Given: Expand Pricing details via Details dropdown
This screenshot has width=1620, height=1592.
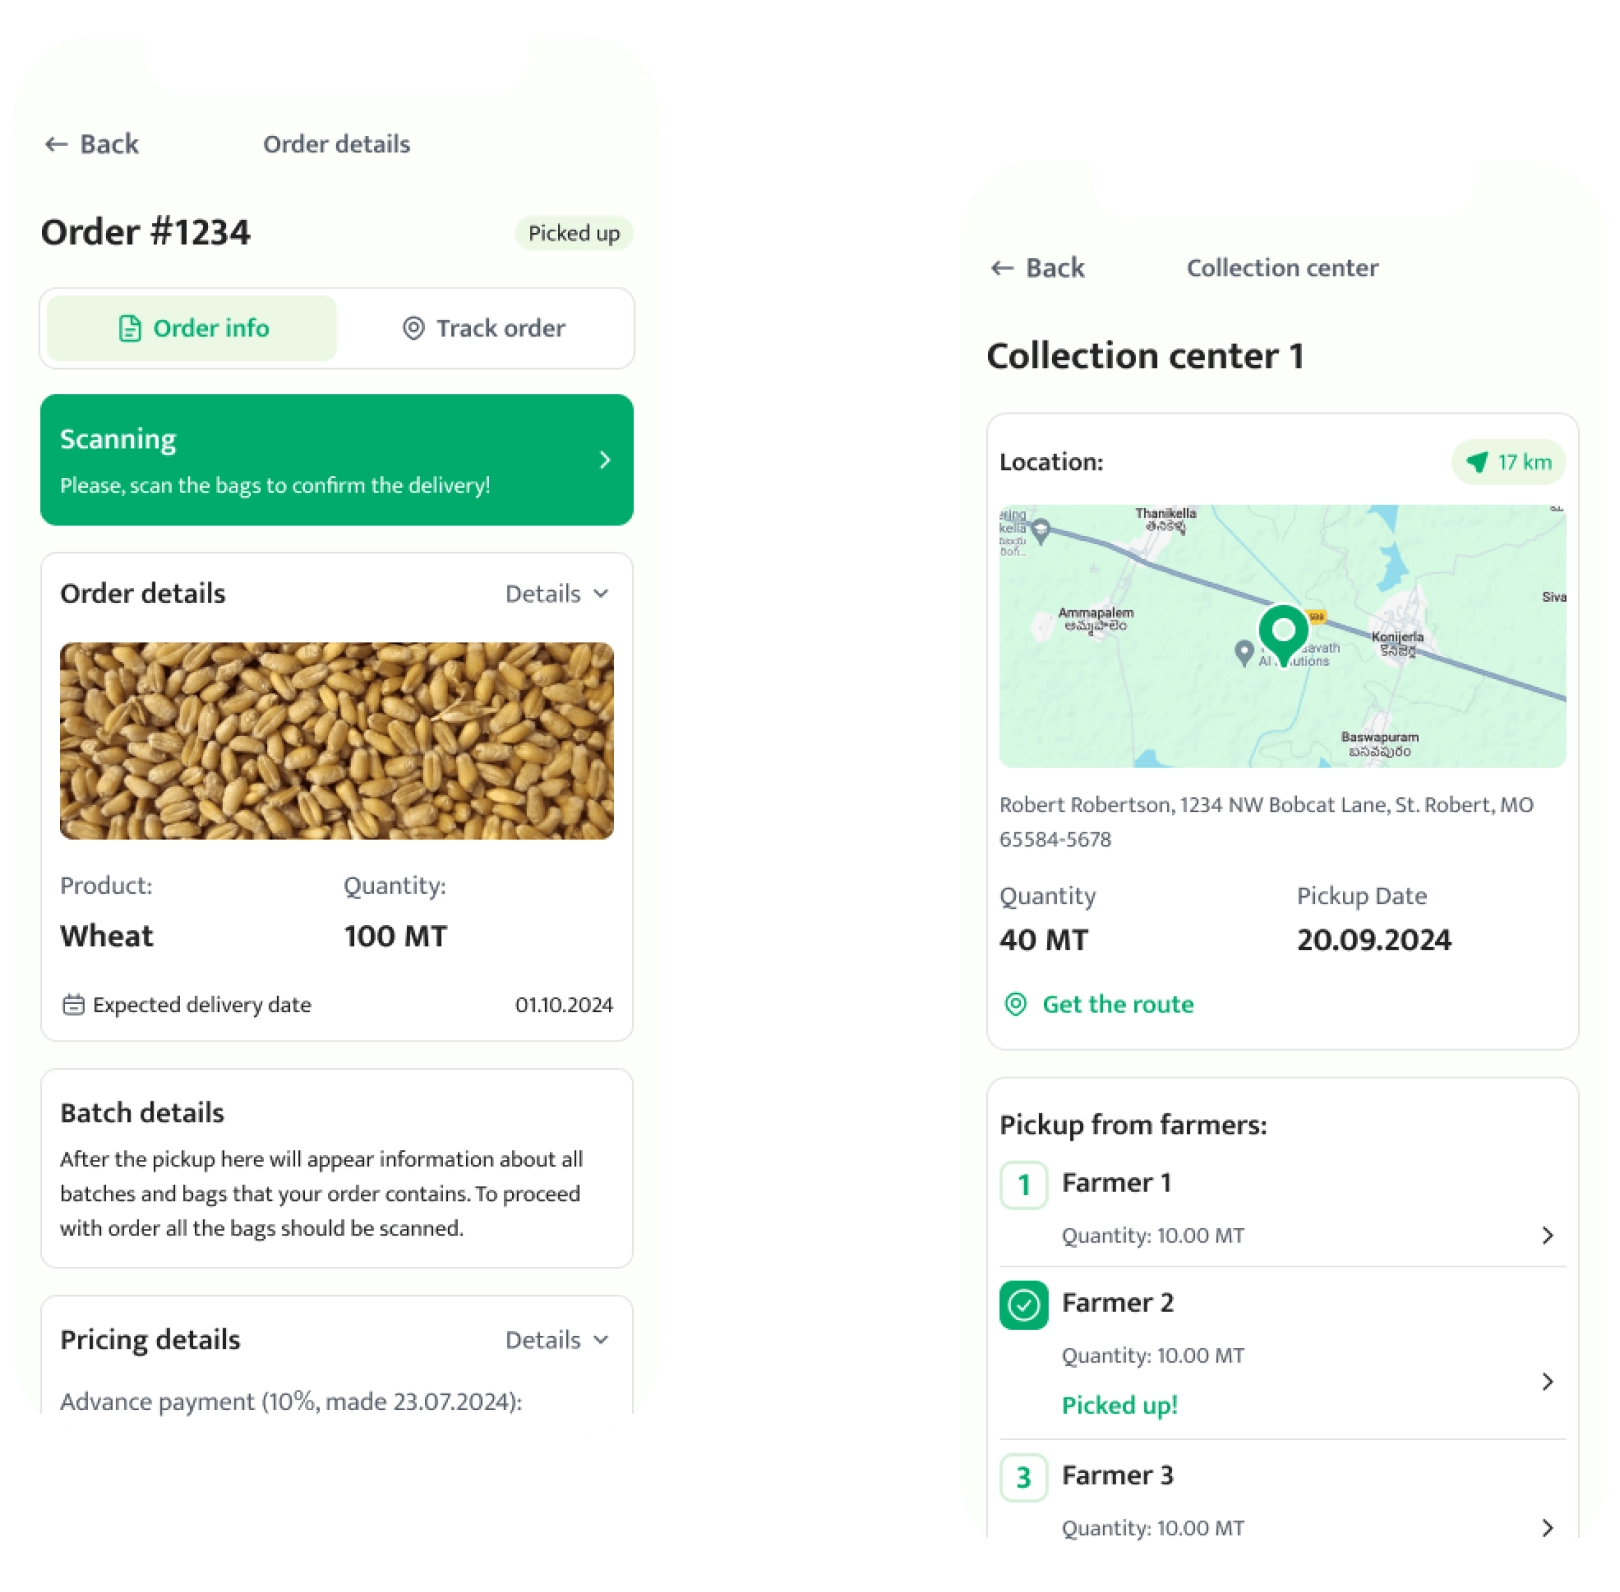Looking at the screenshot, I should [x=557, y=1340].
